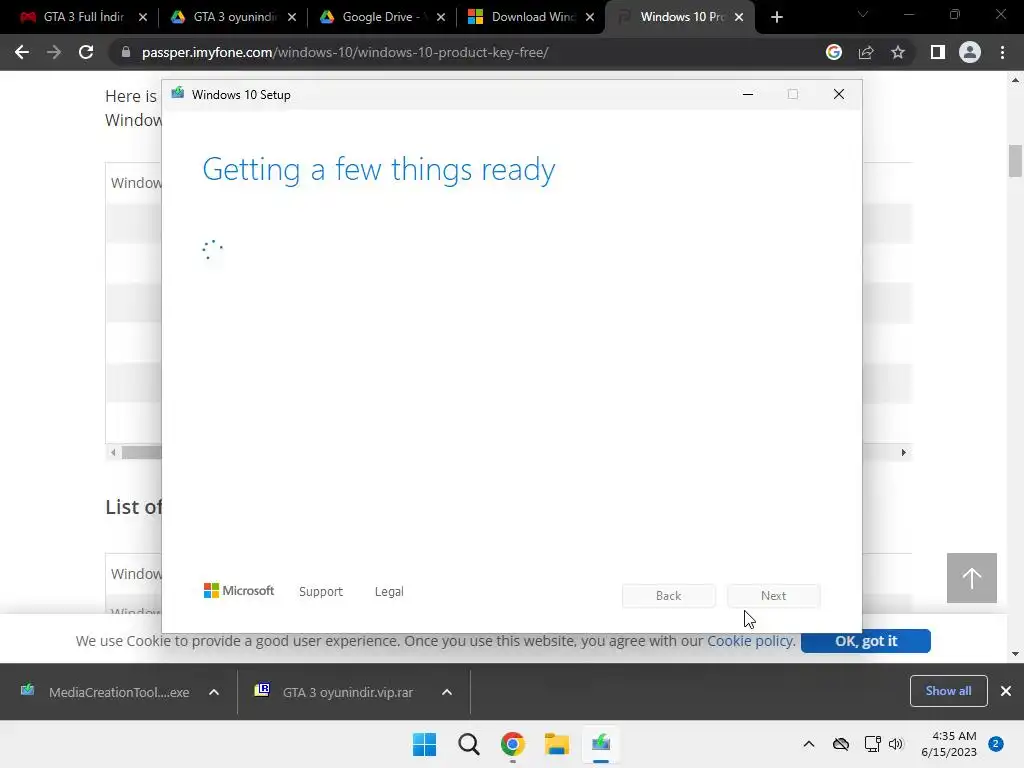Open Chrome from the taskbar
1024x768 pixels.
pos(513,744)
